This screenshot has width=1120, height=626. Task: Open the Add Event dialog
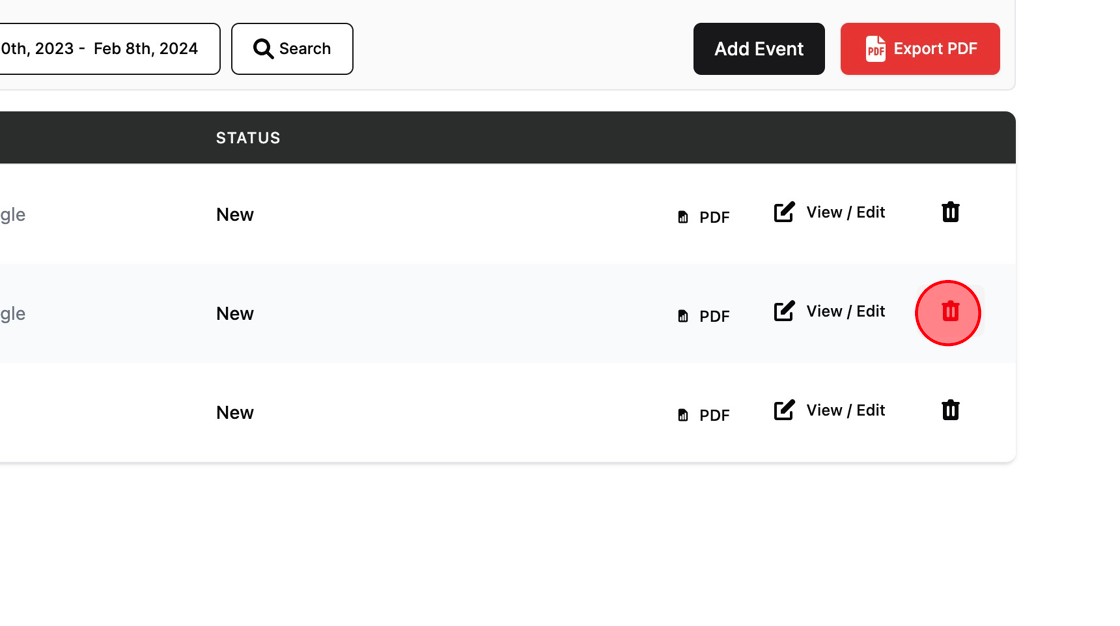(759, 49)
